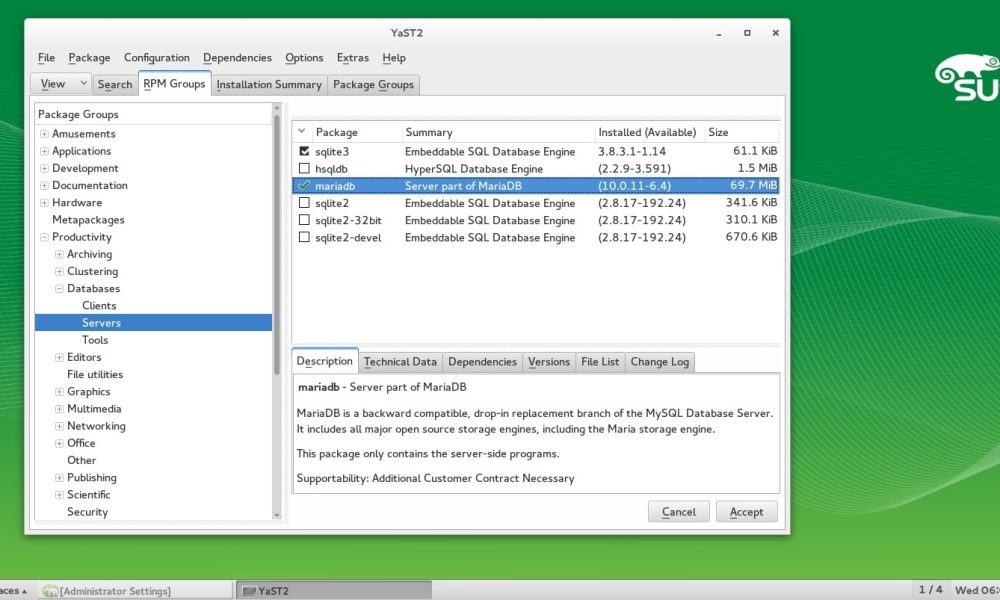The height and width of the screenshot is (600, 1000).
Task: Check the hsqldb package checkbox
Action: tap(304, 168)
